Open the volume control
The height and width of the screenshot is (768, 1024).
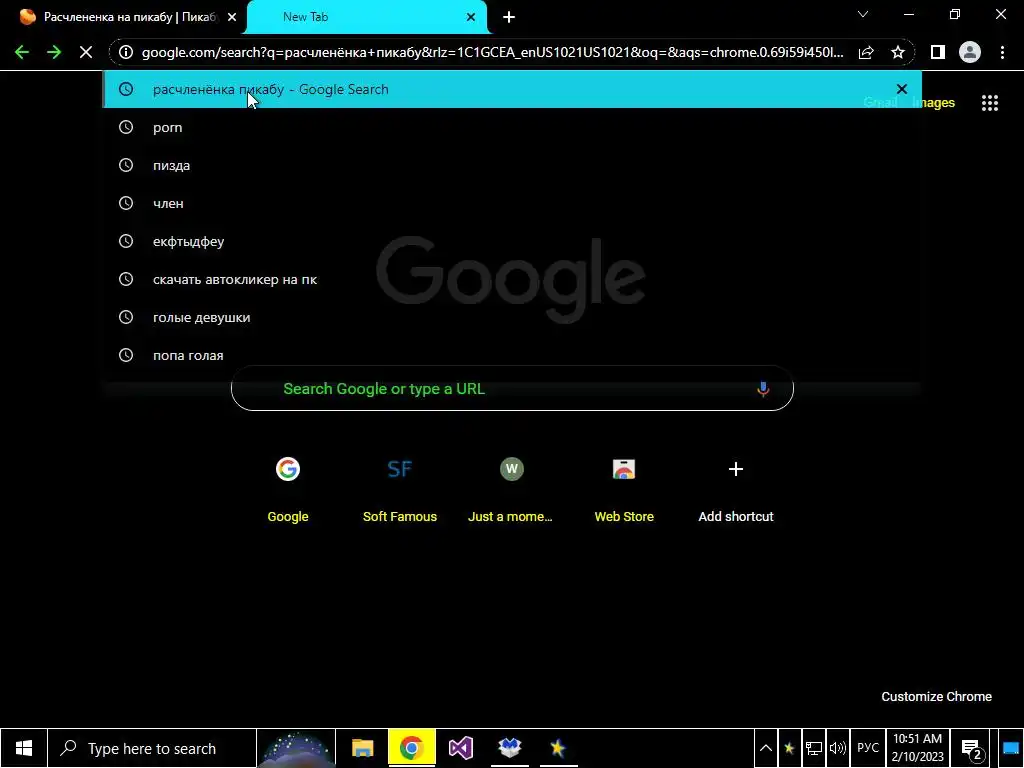(x=837, y=748)
